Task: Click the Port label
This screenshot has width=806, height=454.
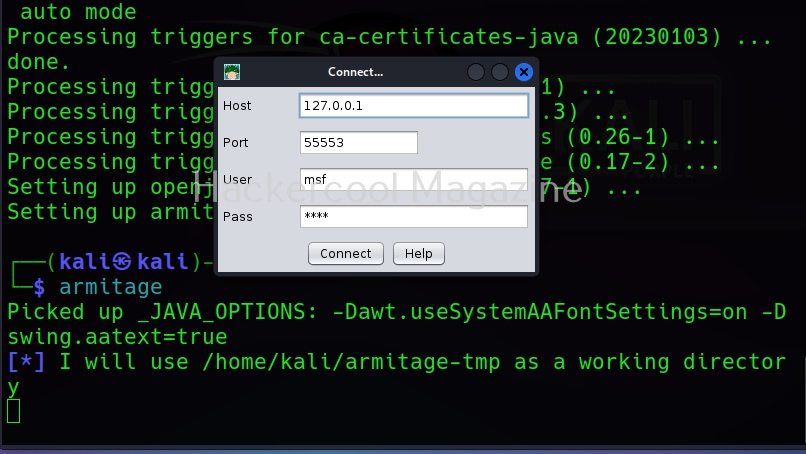Action: pyautogui.click(x=235, y=142)
